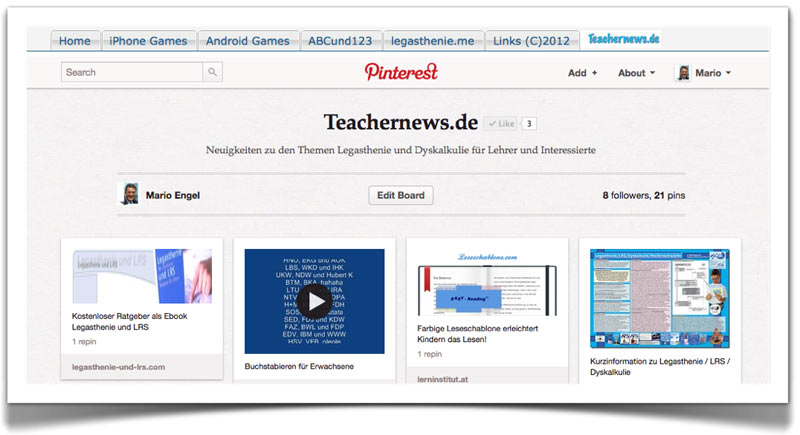Image resolution: width=800 pixels, height=435 pixels.
Task: Click the Pinterest logo
Action: pos(401,72)
